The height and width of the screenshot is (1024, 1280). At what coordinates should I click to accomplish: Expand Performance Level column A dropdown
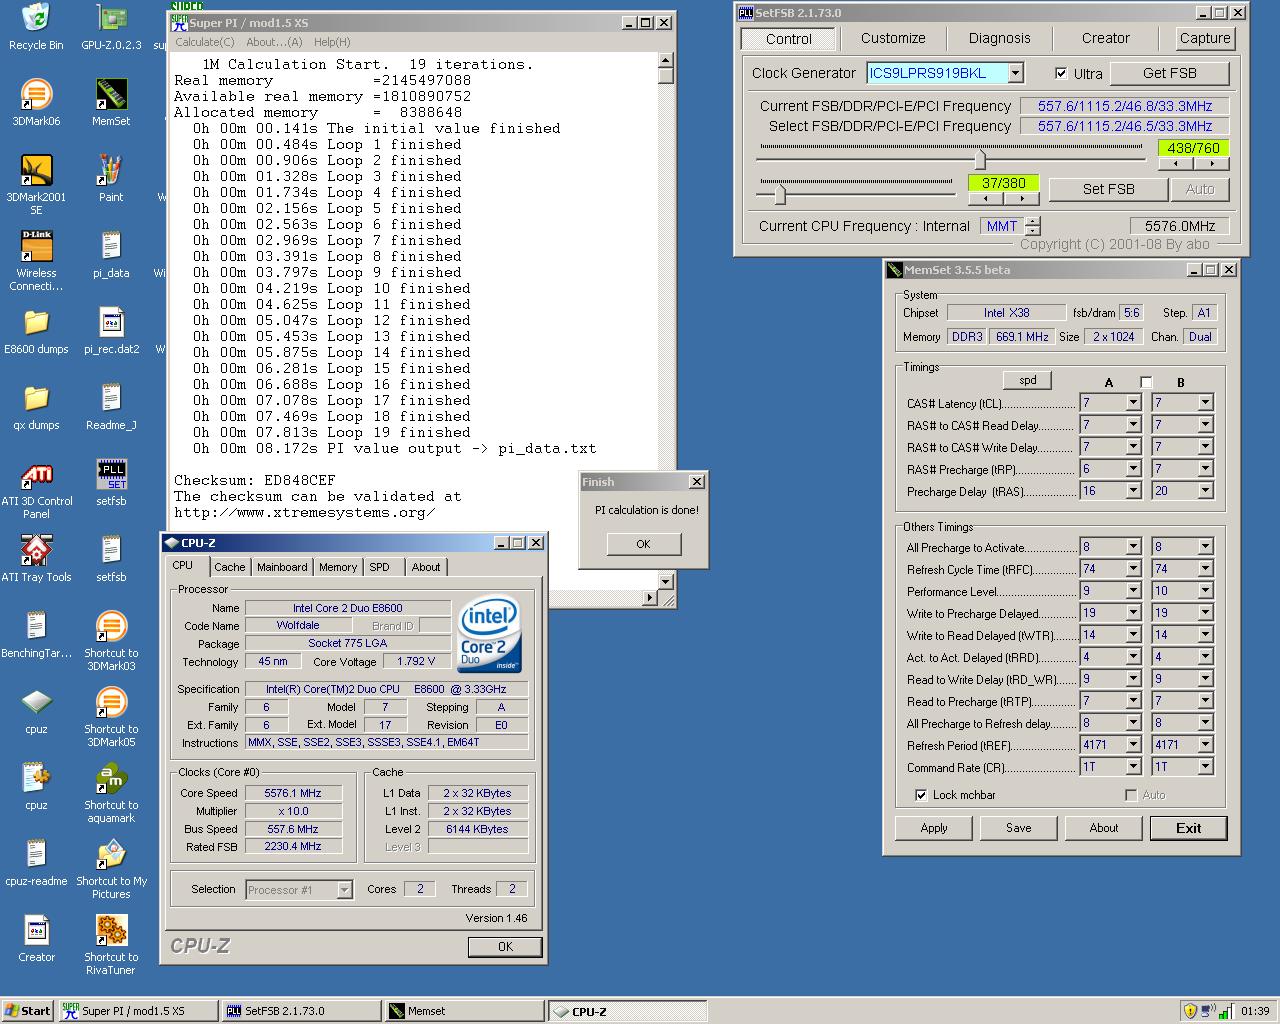pos(1133,591)
